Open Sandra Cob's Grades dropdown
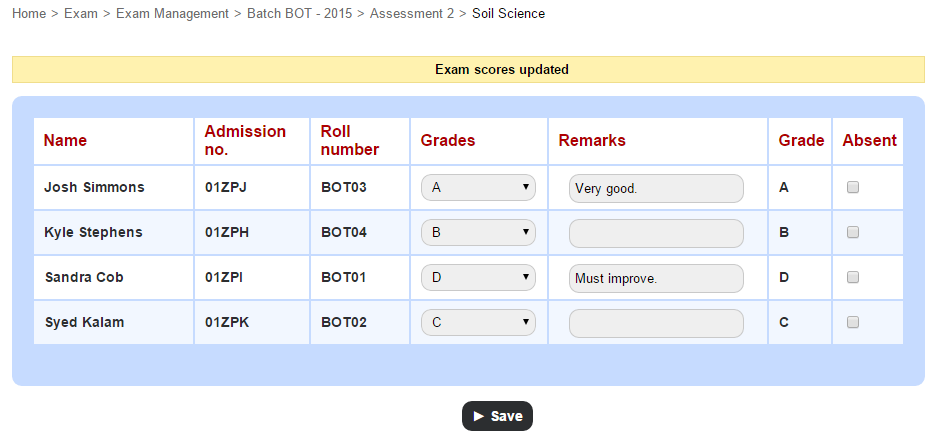 pyautogui.click(x=478, y=277)
